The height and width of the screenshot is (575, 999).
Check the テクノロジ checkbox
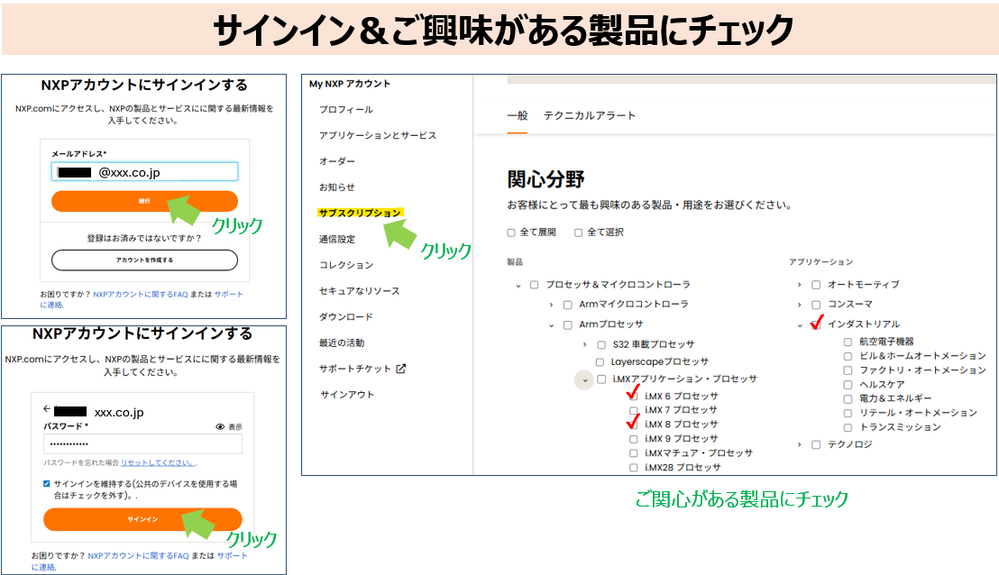(x=816, y=444)
